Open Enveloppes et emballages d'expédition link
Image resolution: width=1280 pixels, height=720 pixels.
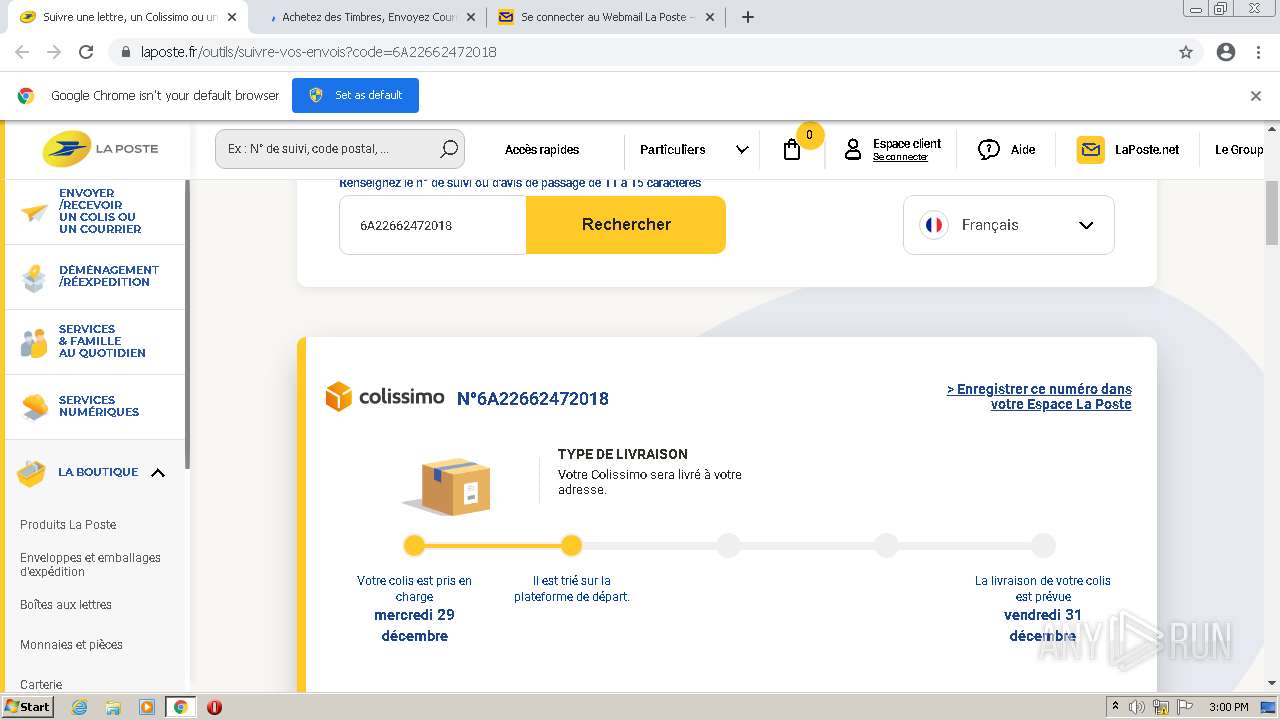(90, 565)
